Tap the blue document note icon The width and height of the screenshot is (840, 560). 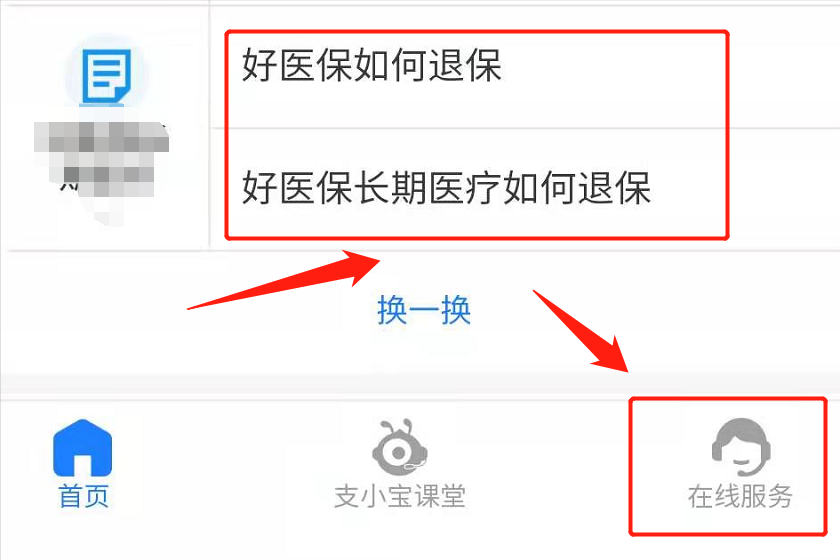[106, 77]
